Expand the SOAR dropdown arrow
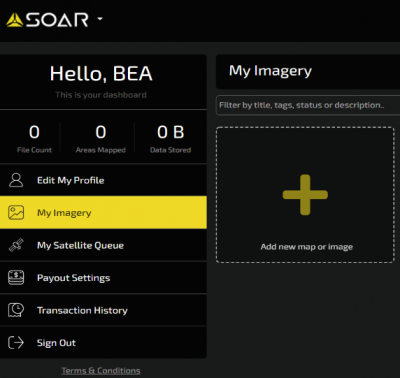400x378 pixels. (100, 19)
